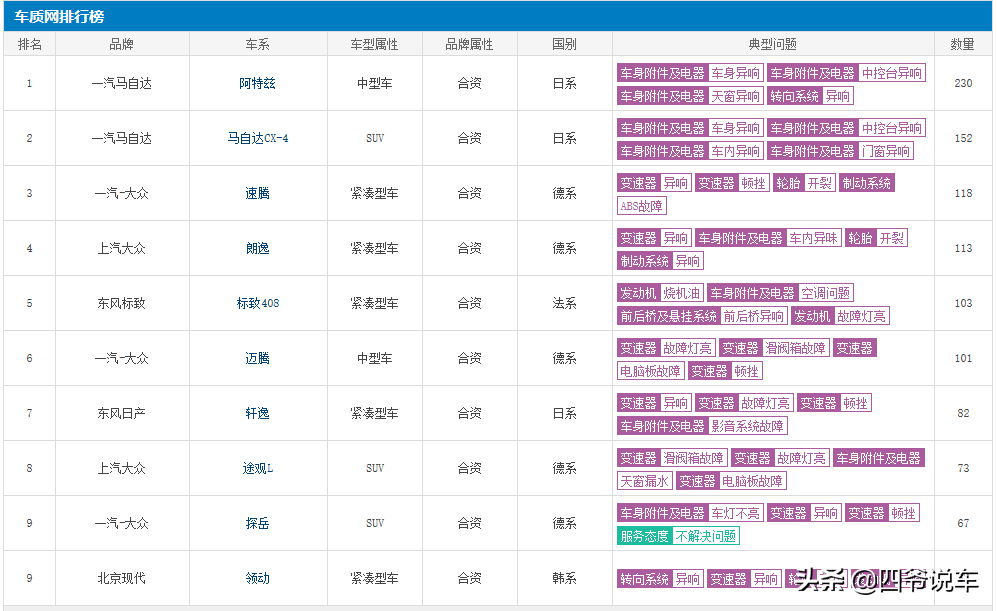
Task: Open the 速腾 car series link
Action: point(258,193)
